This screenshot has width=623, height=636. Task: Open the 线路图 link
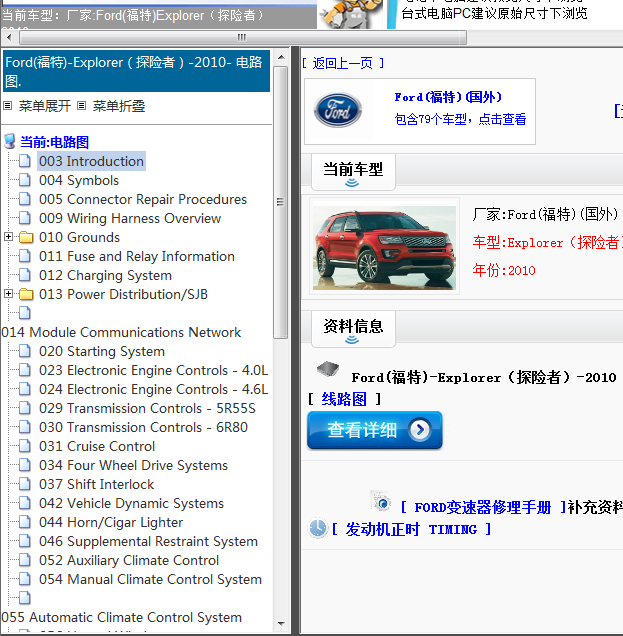point(344,399)
